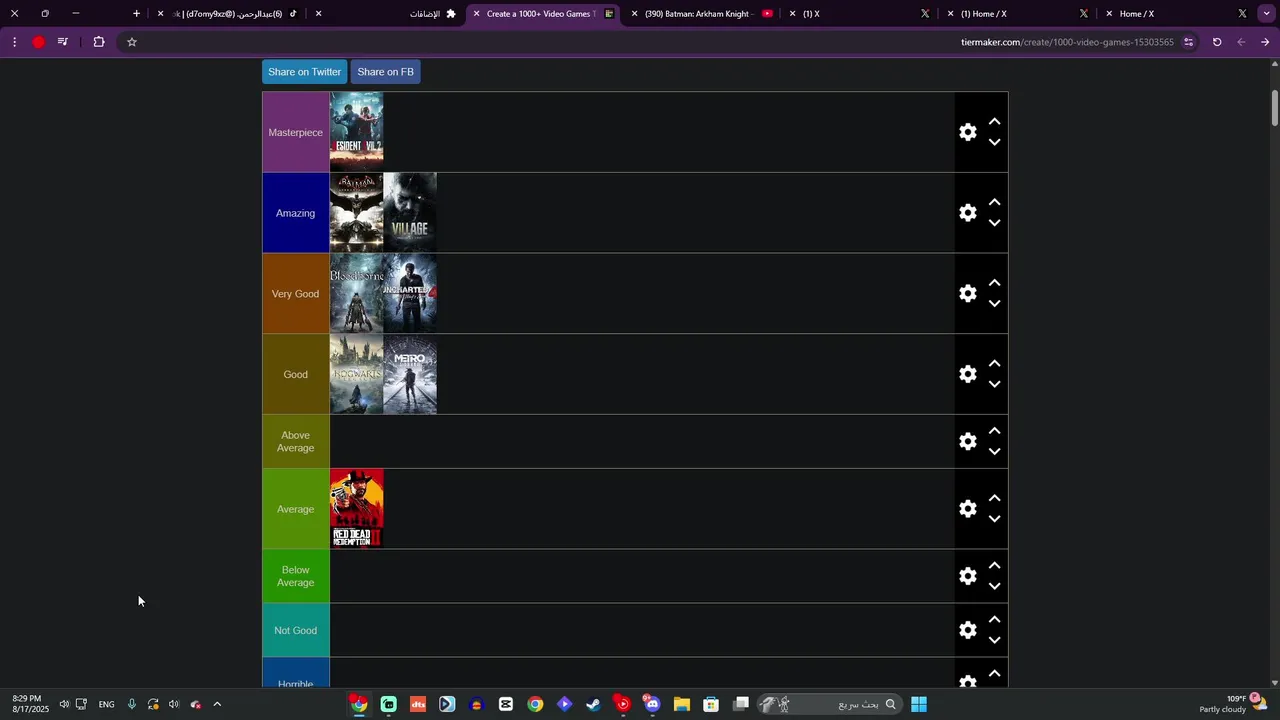Move Very Good row up
1280x720 pixels.
tap(994, 283)
